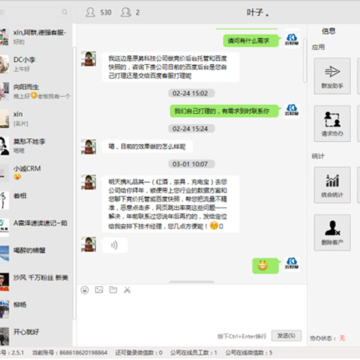Click the status text 还可登录微信数：0
The width and height of the screenshot is (360, 360).
139,352
